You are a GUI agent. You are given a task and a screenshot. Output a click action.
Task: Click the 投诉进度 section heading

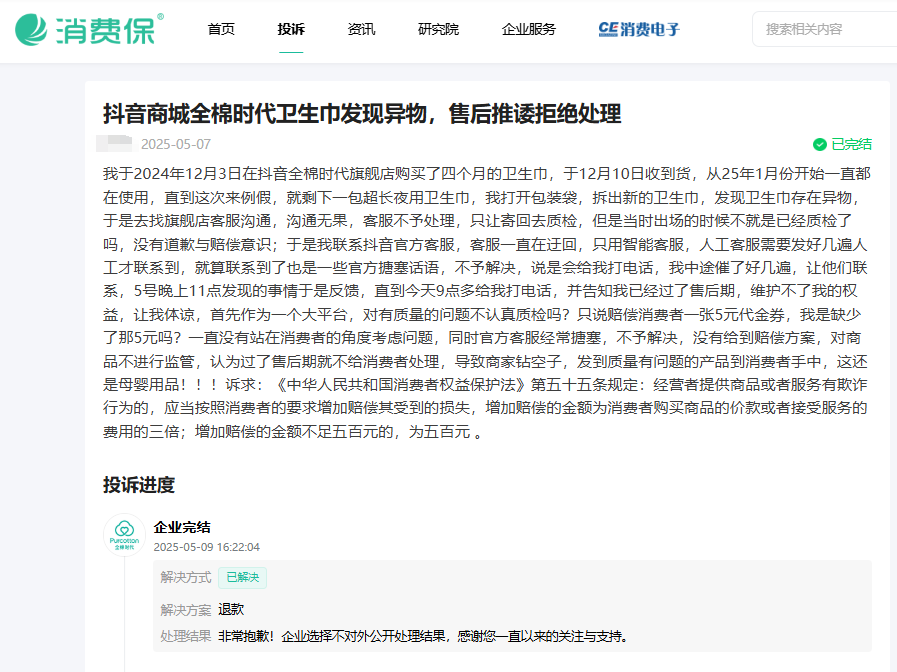tap(138, 485)
